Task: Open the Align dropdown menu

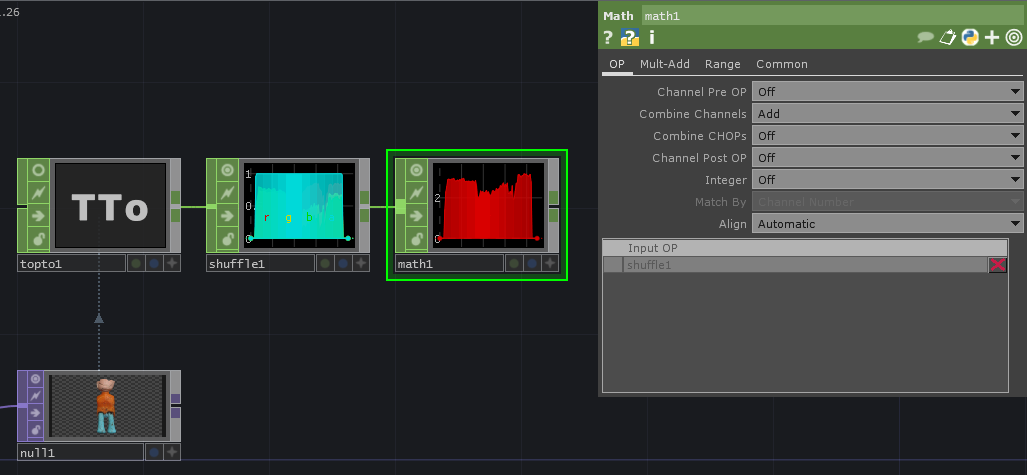Action: click(886, 224)
